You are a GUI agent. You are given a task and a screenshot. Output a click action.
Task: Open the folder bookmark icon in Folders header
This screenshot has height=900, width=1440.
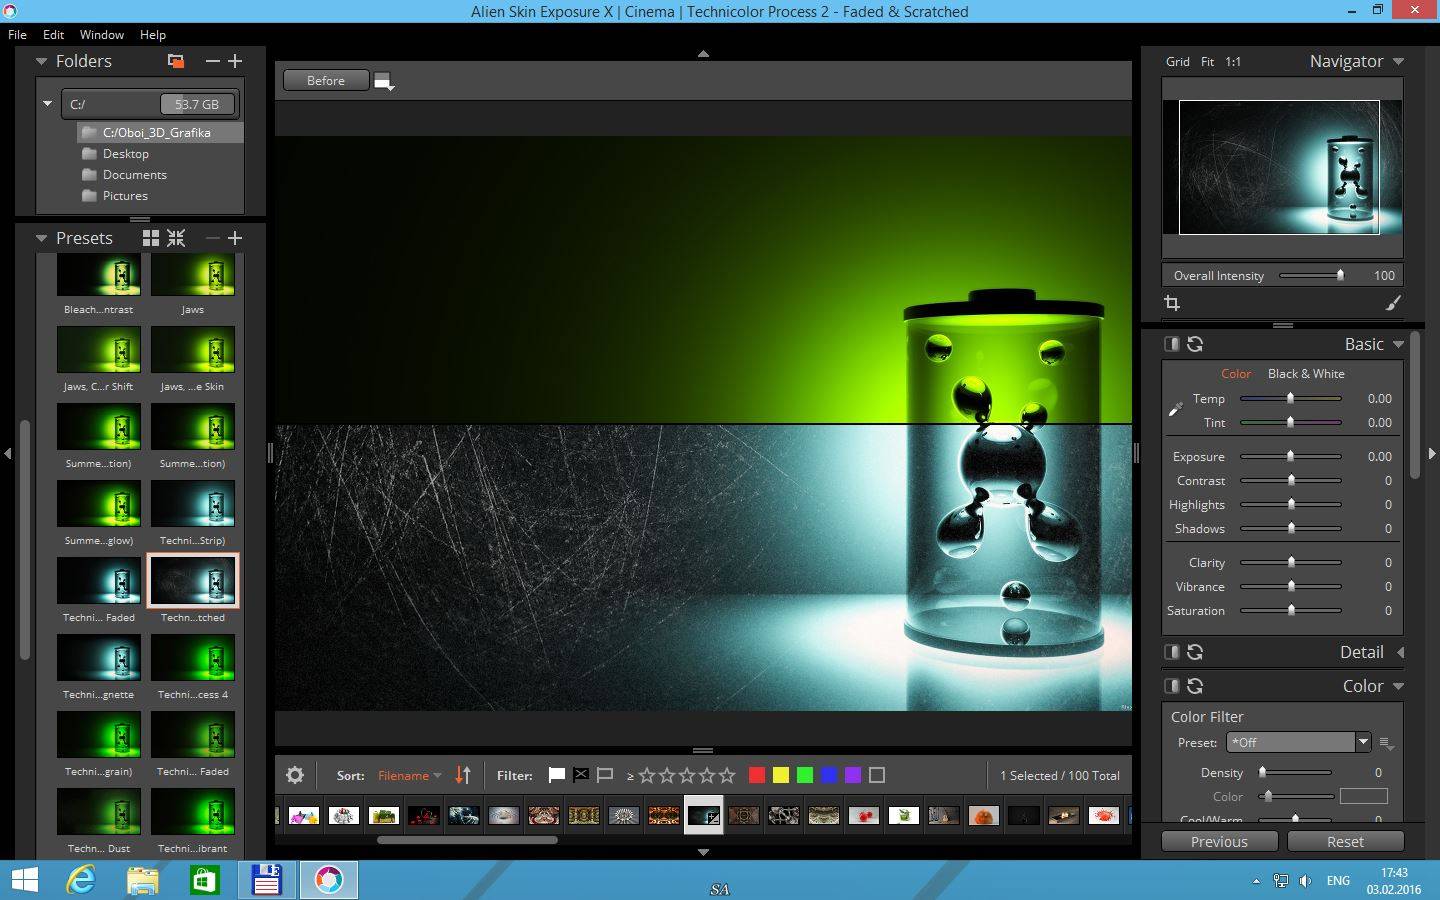click(x=176, y=61)
